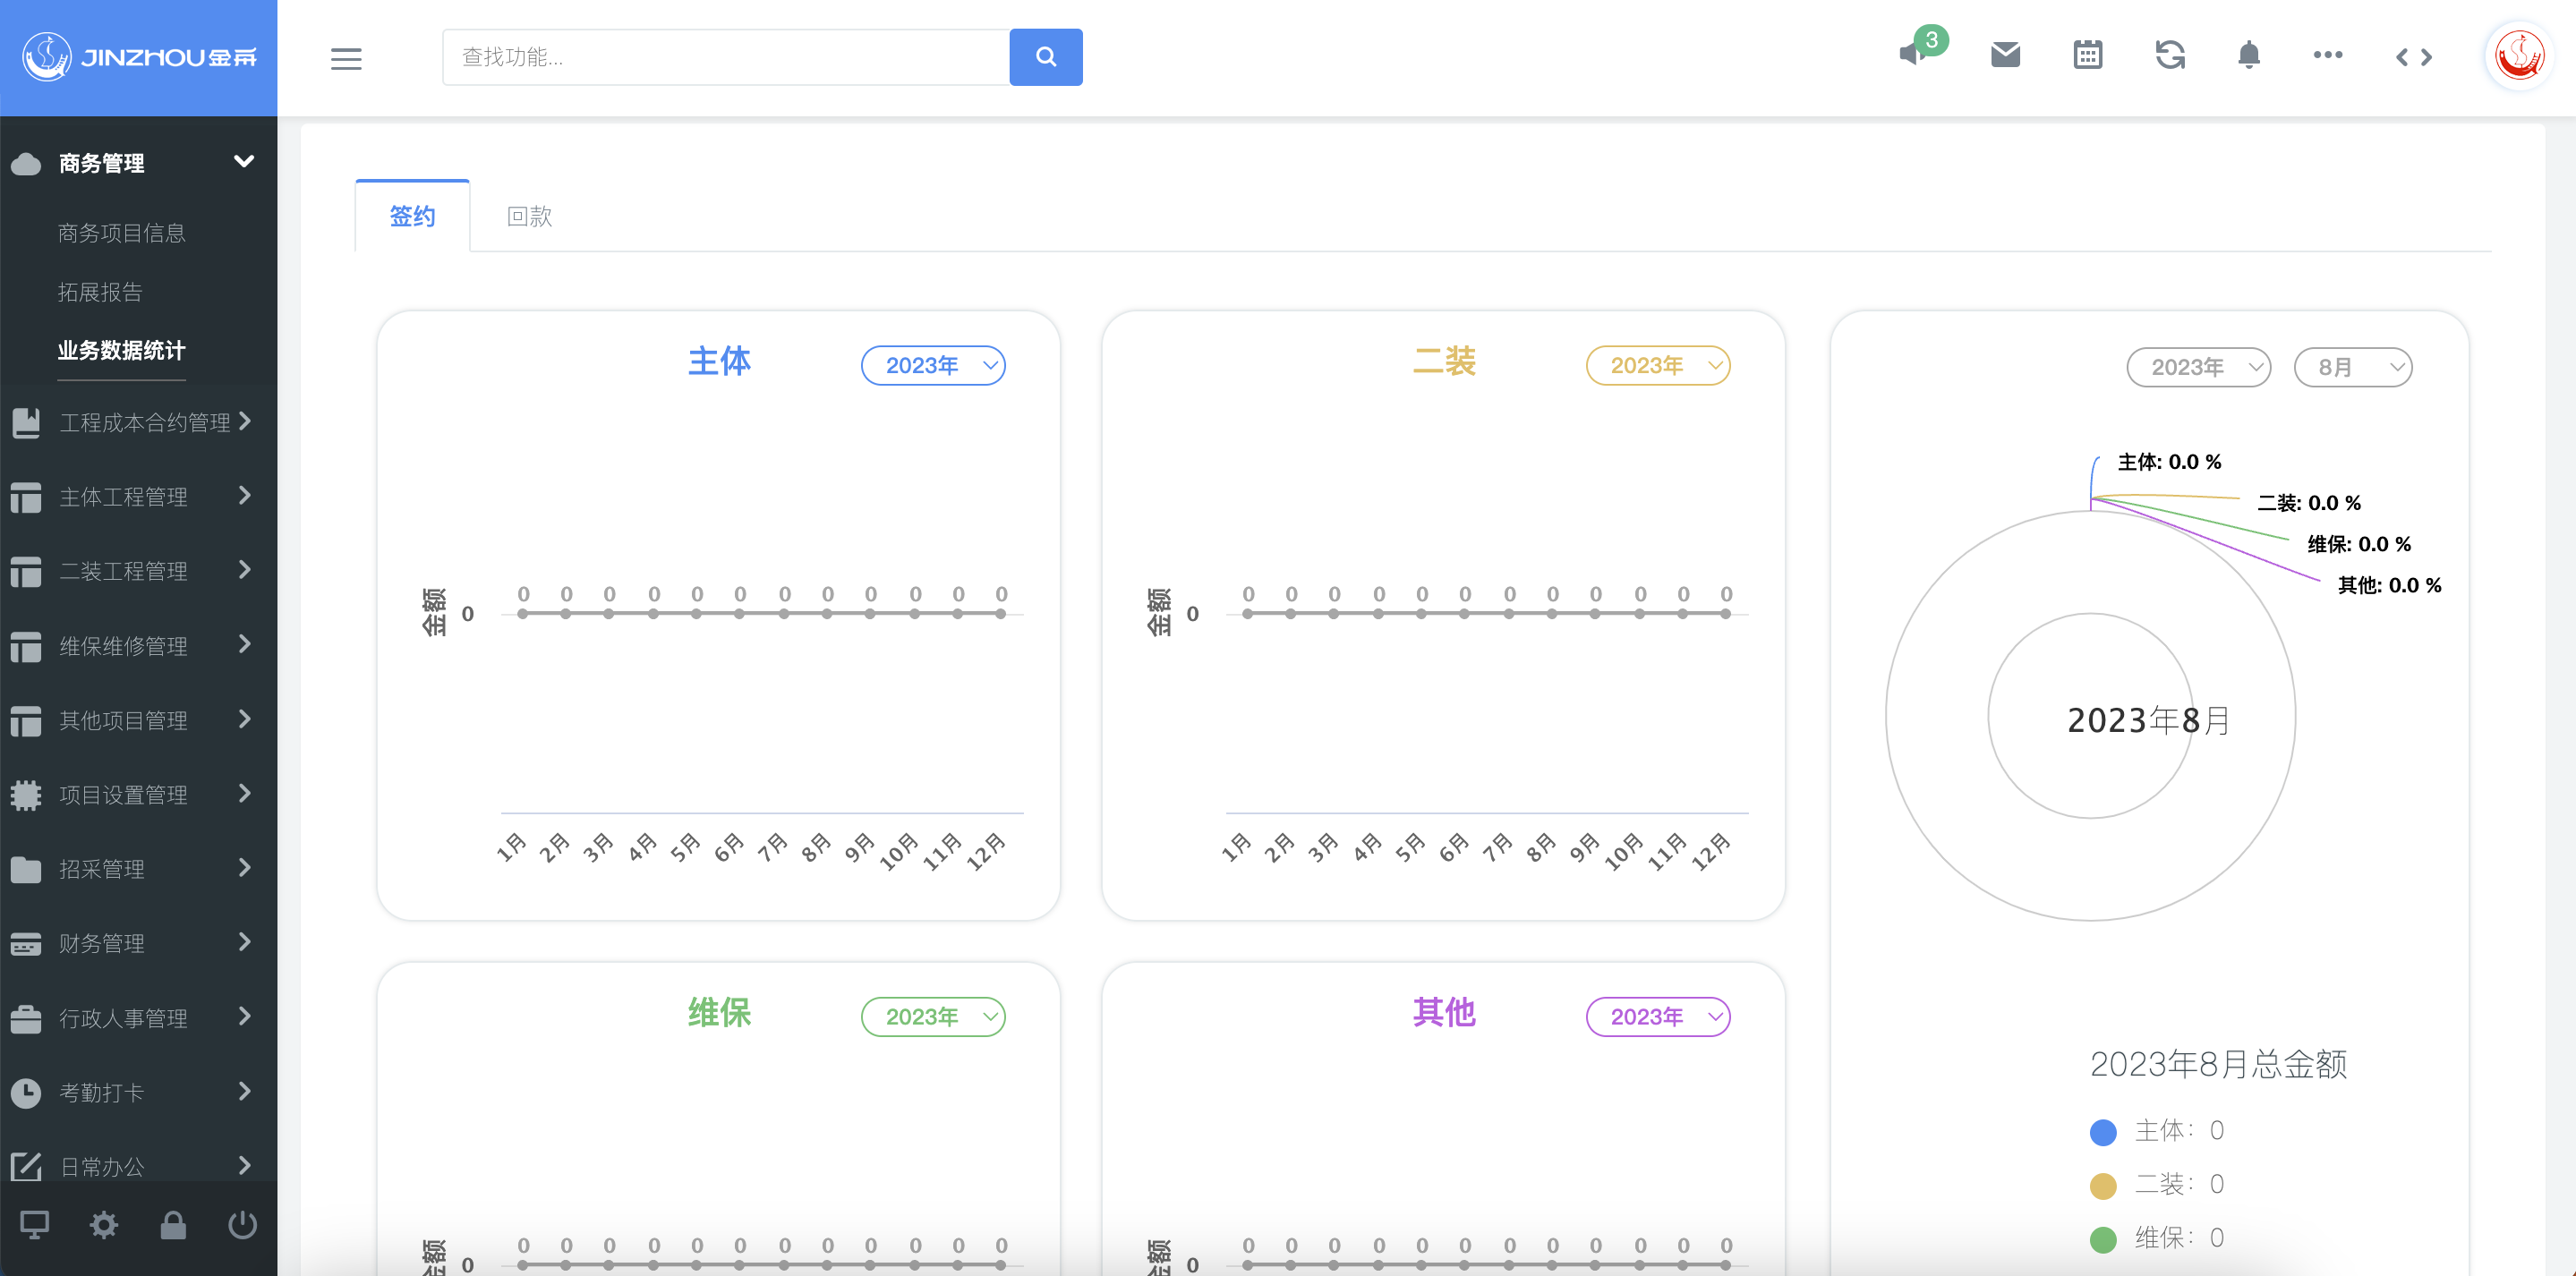Viewport: 2576px width, 1276px height.
Task: Toggle sidebar with hamburger menu icon
Action: click(x=346, y=58)
